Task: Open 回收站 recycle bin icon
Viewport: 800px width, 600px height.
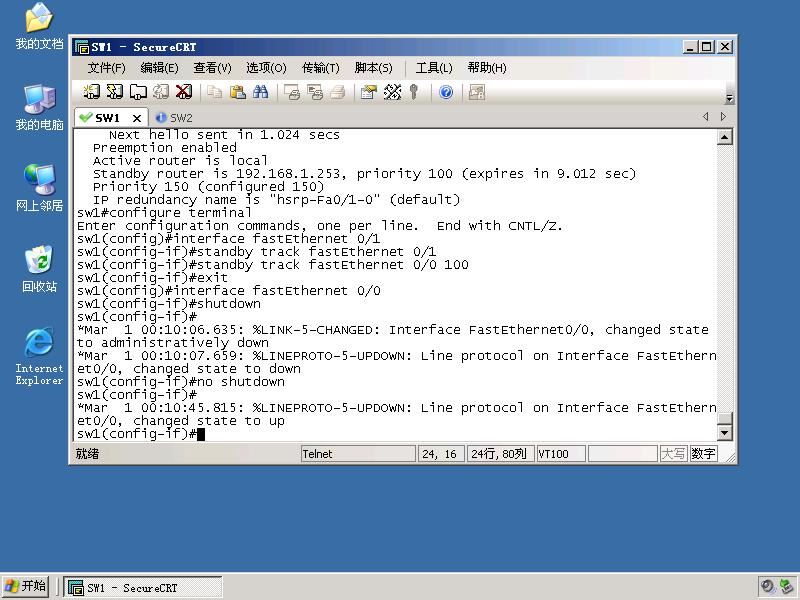Action: point(39,269)
